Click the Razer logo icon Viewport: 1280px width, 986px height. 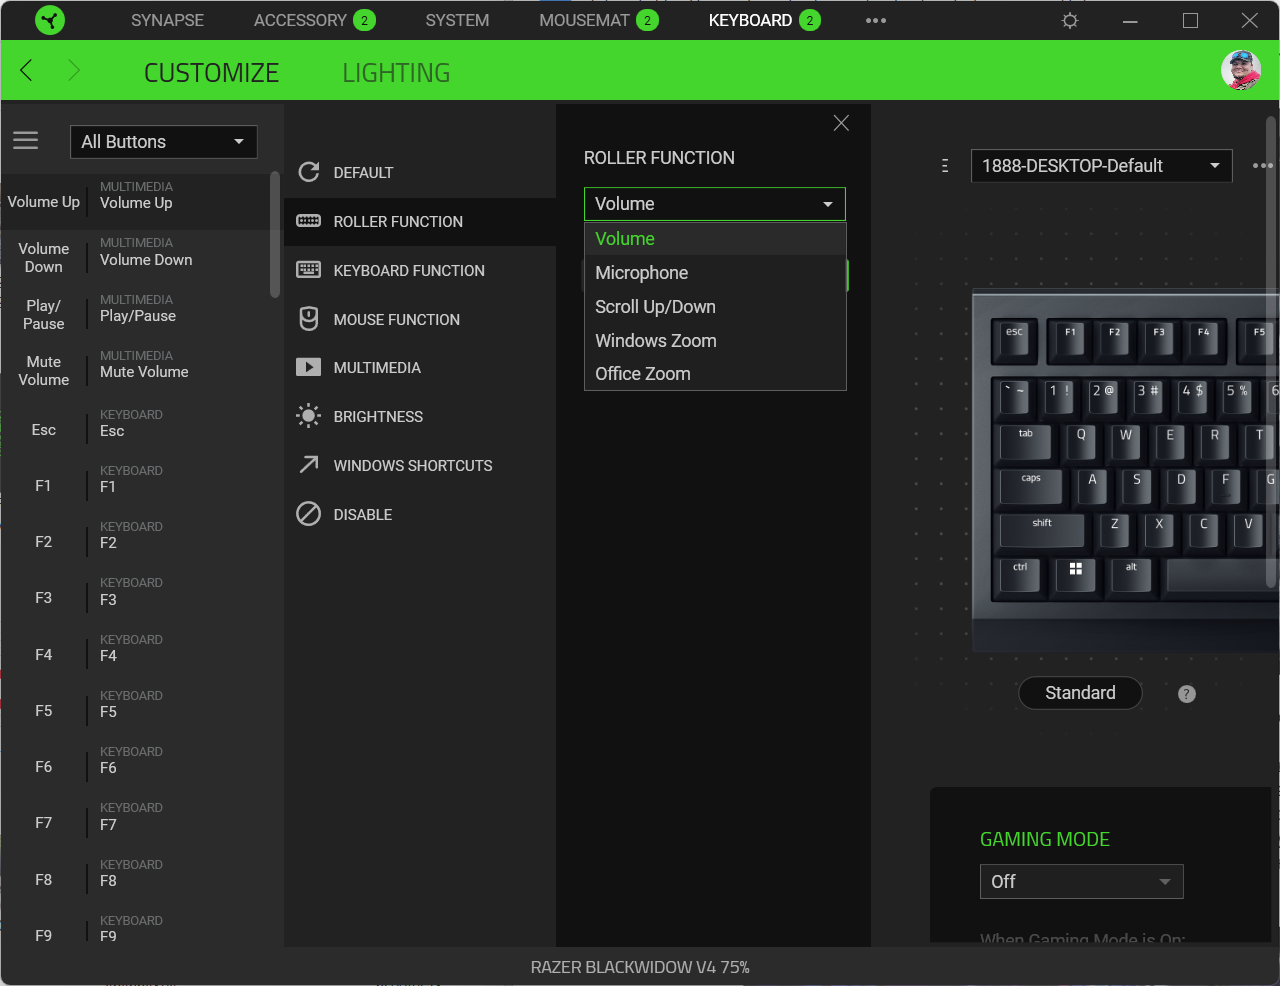pyautogui.click(x=50, y=20)
